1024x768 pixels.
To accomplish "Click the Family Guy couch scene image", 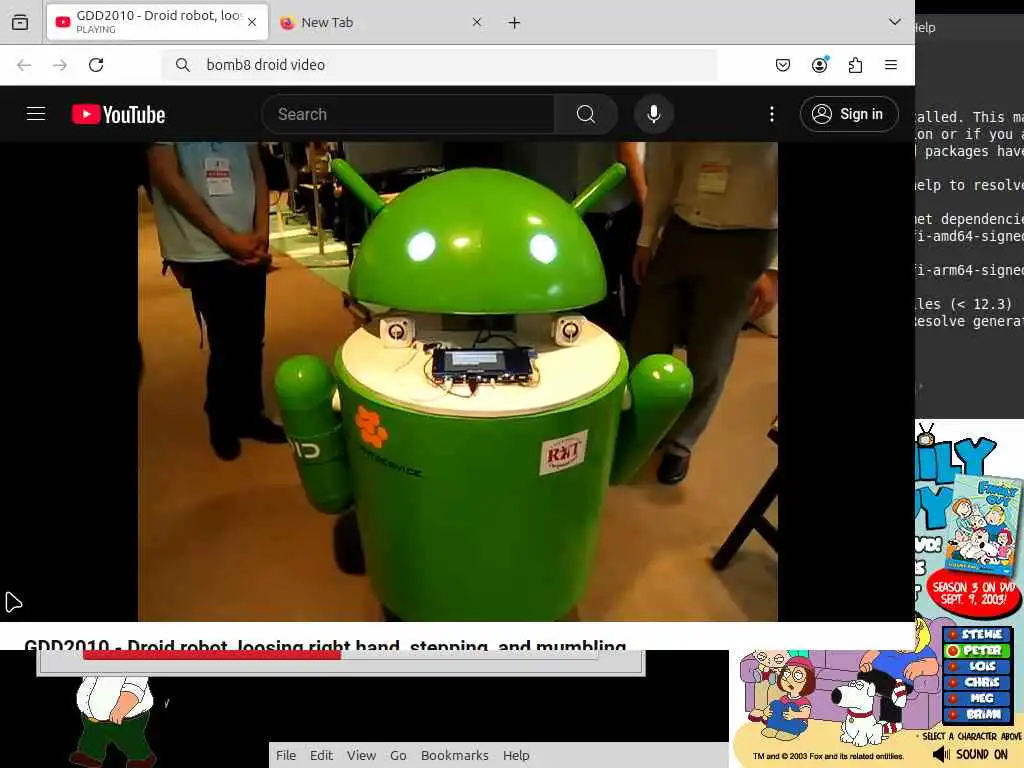I will (836, 699).
